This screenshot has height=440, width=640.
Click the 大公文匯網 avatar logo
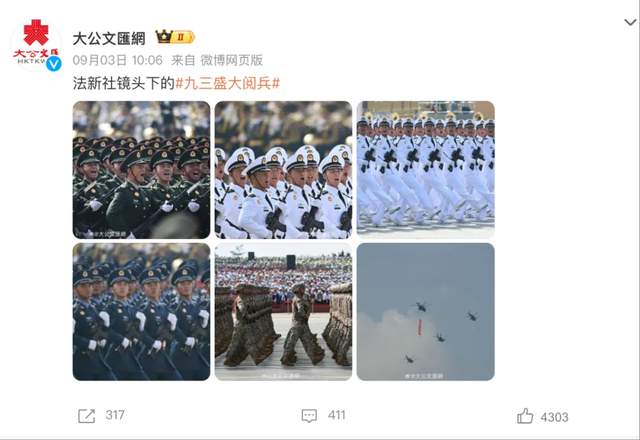tap(36, 43)
